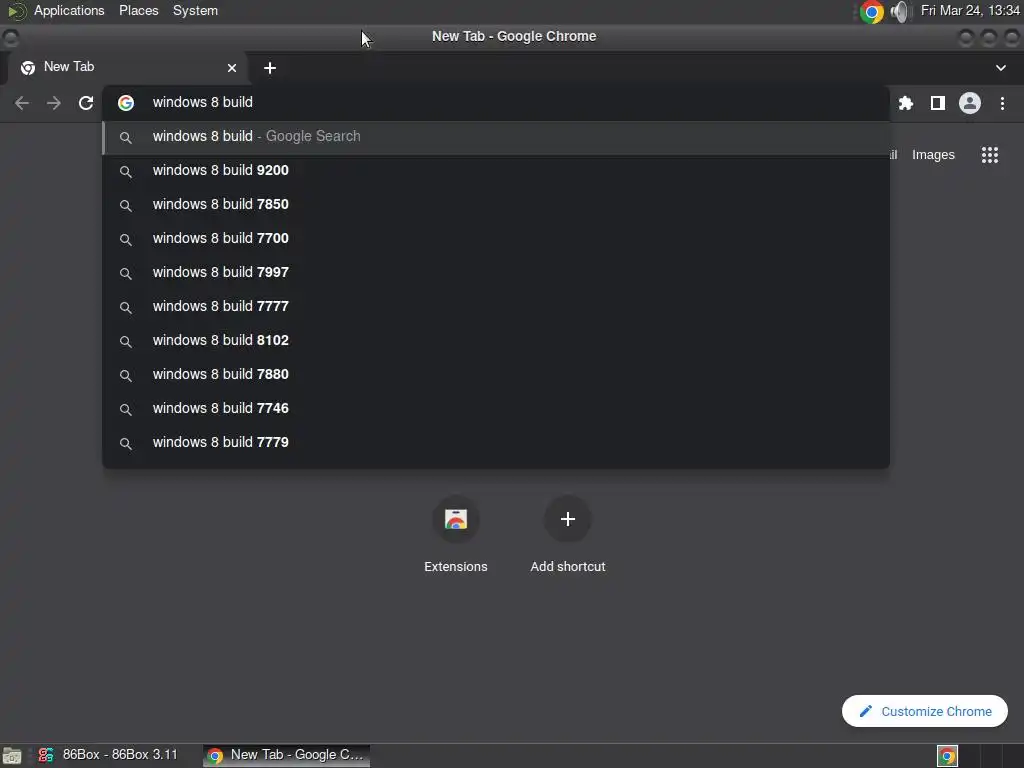
Task: Choose suggestion windows 8 build 7997
Action: point(496,272)
